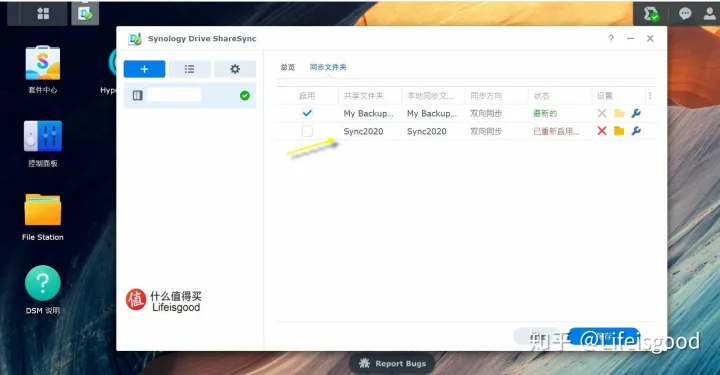Open column options menu in table header
720x375 pixels.
[x=650, y=95]
